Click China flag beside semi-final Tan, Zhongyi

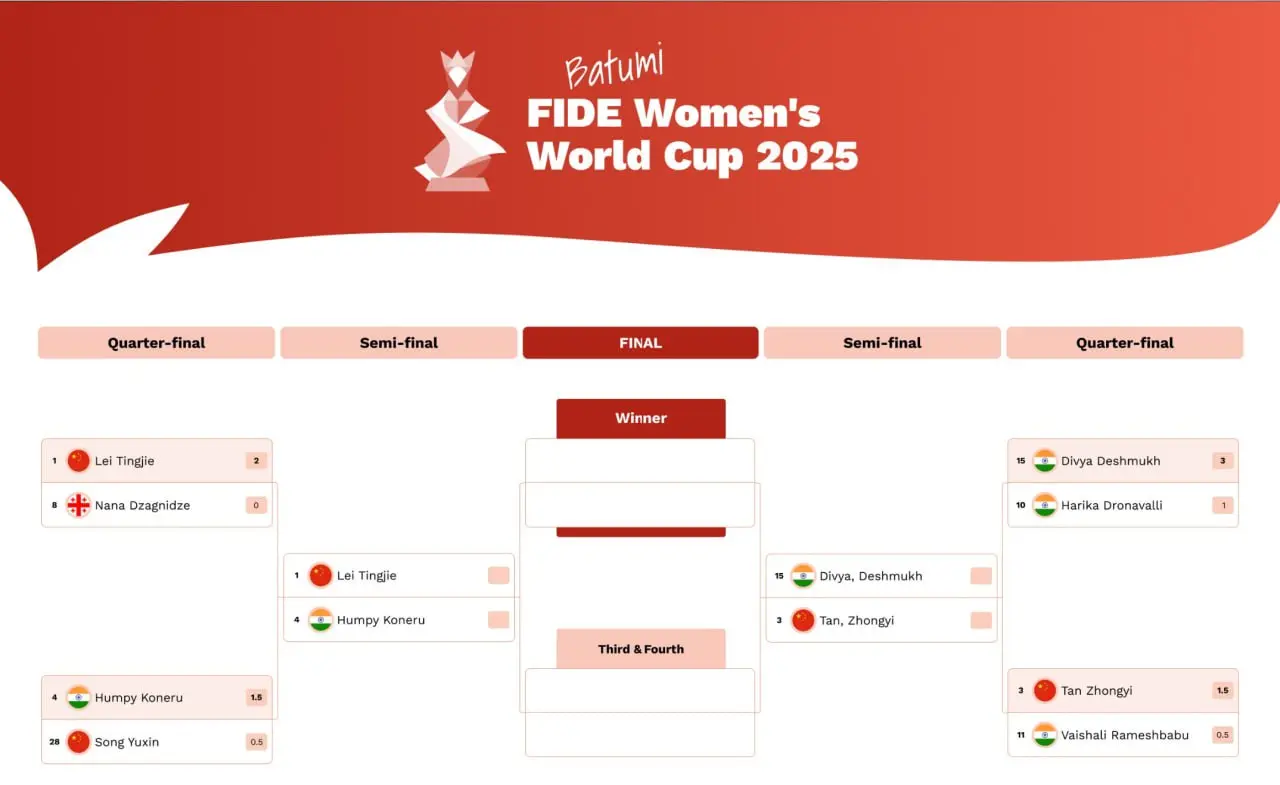pos(803,620)
